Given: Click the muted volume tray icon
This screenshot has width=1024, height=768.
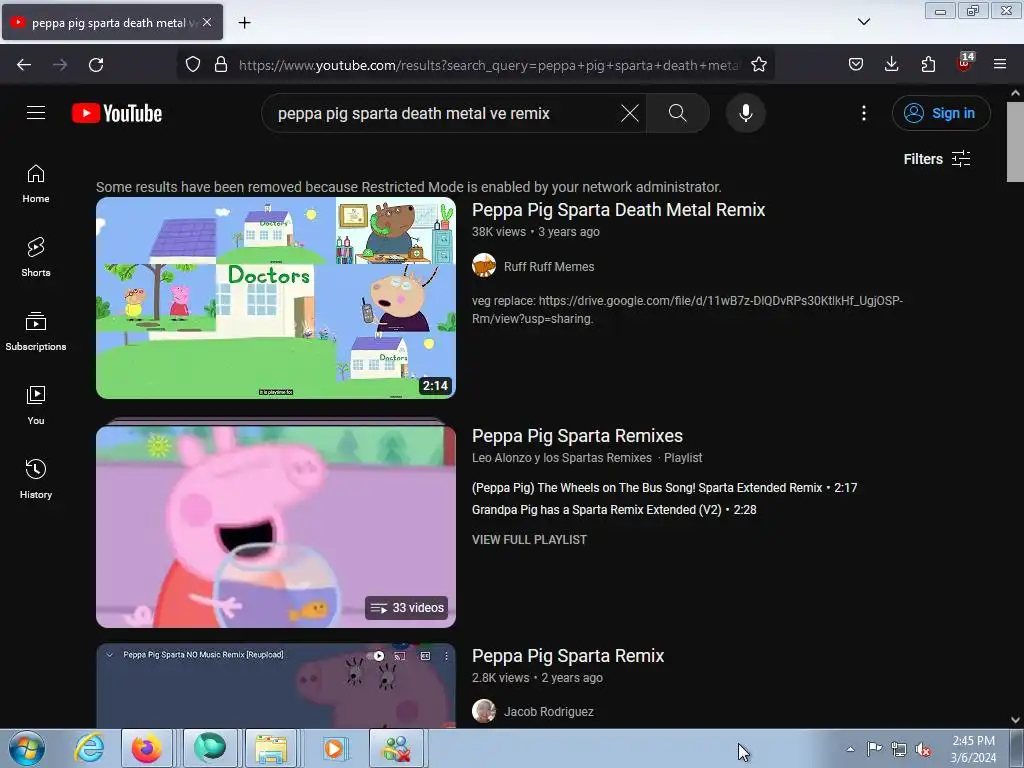Looking at the screenshot, I should [x=923, y=750].
